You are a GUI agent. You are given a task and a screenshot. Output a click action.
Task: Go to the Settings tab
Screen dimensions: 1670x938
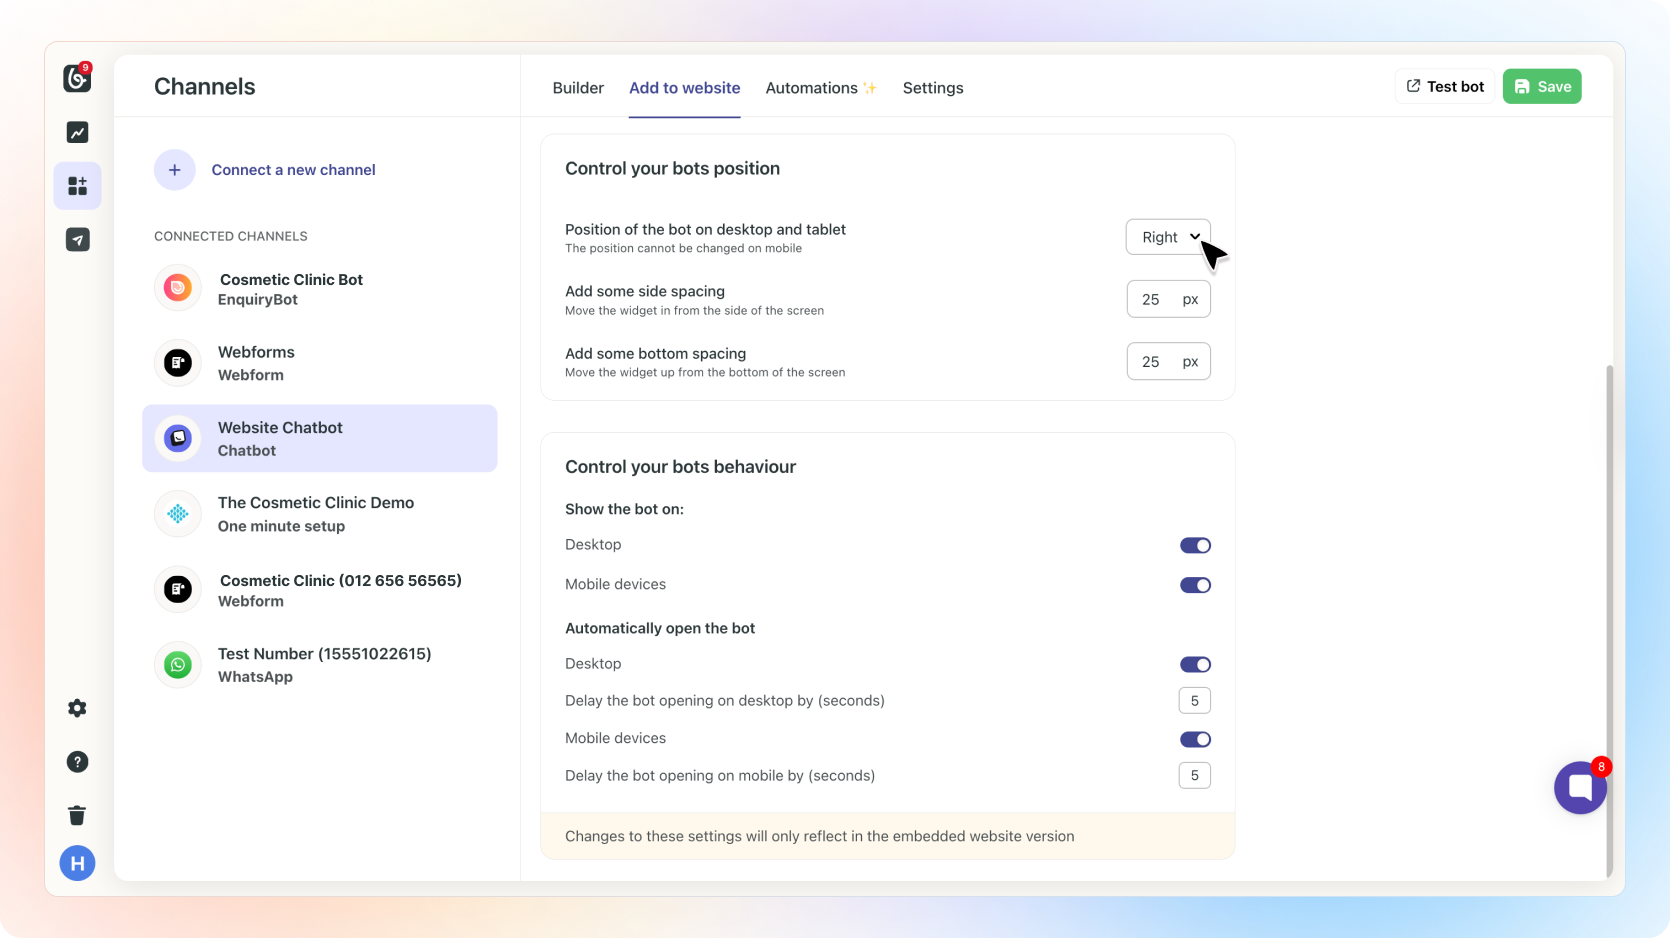pyautogui.click(x=933, y=88)
